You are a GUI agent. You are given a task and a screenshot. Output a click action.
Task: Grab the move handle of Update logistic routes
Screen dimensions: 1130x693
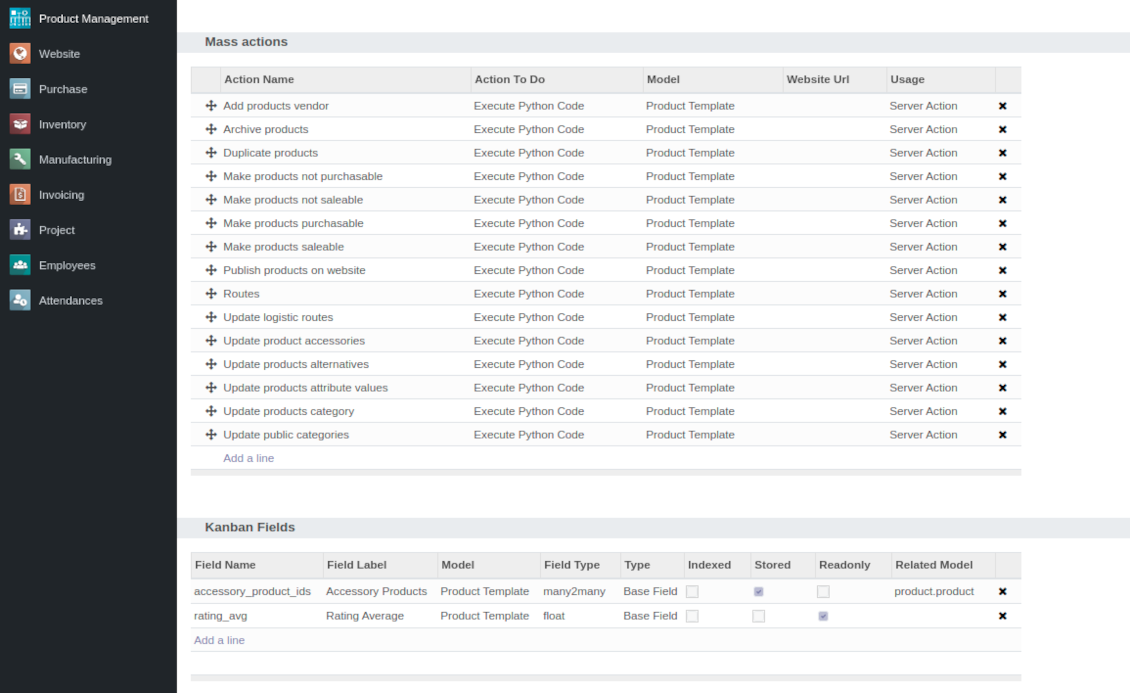[x=211, y=317]
